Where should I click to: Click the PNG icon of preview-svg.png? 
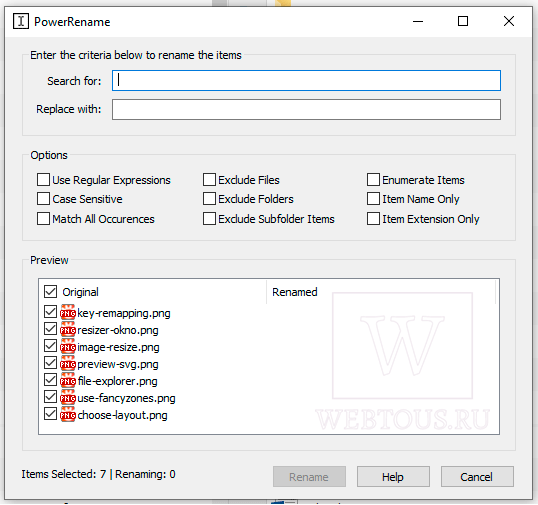pos(68,363)
